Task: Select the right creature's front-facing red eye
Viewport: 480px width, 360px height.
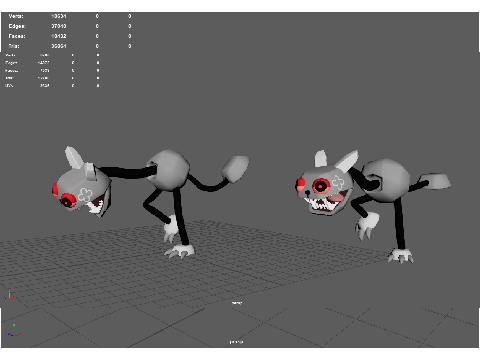Action: coord(321,186)
